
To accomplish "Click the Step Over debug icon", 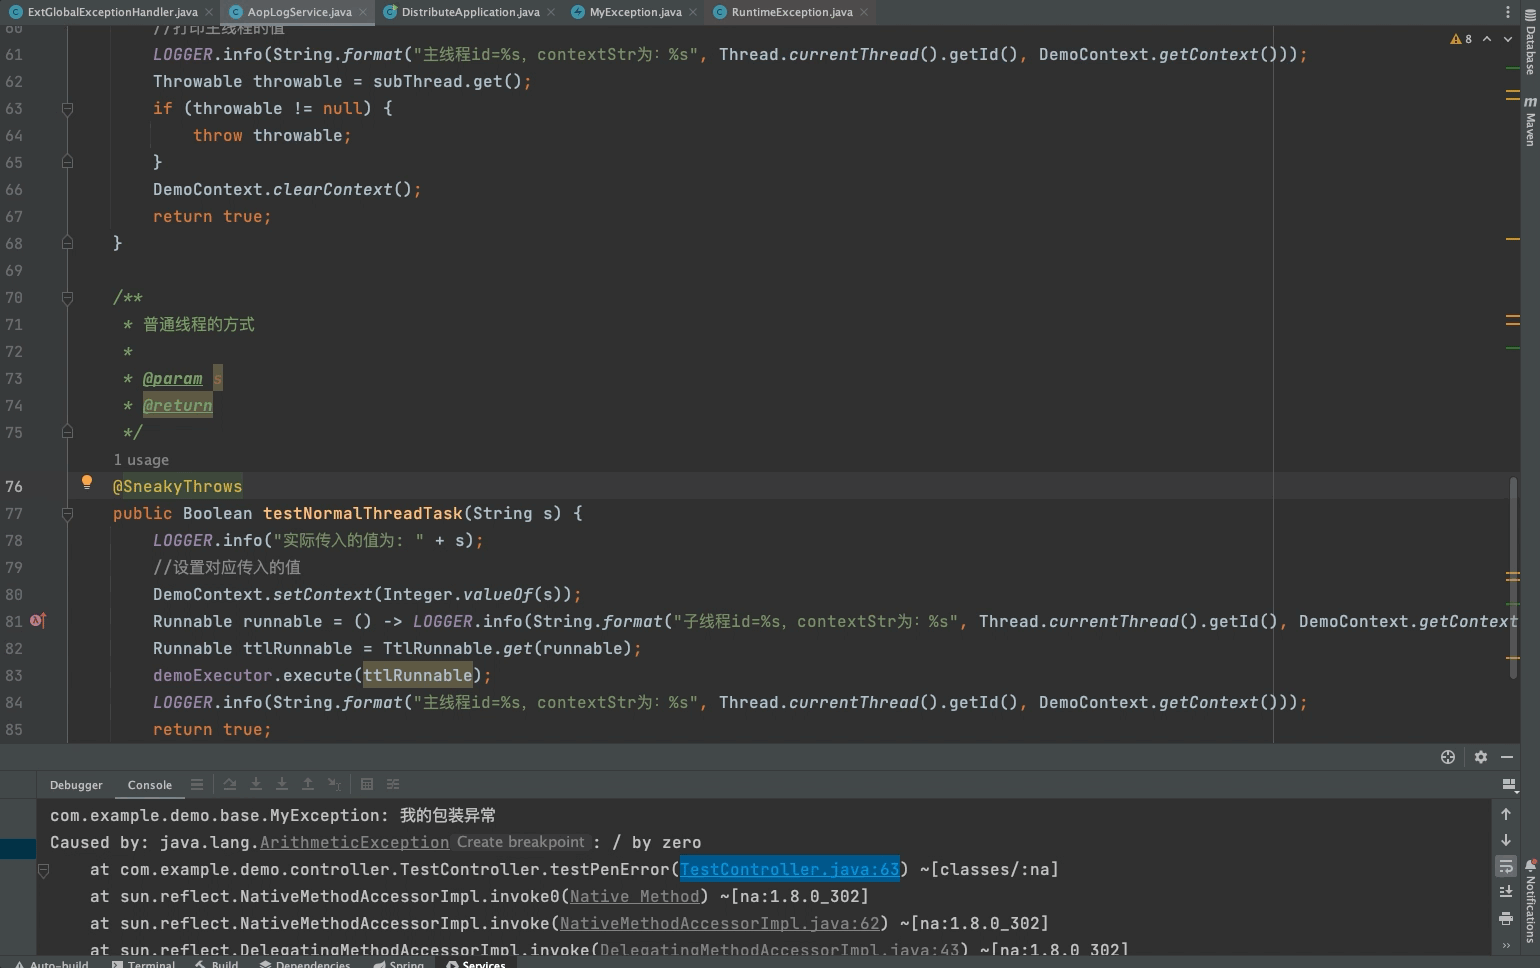I will (x=230, y=784).
